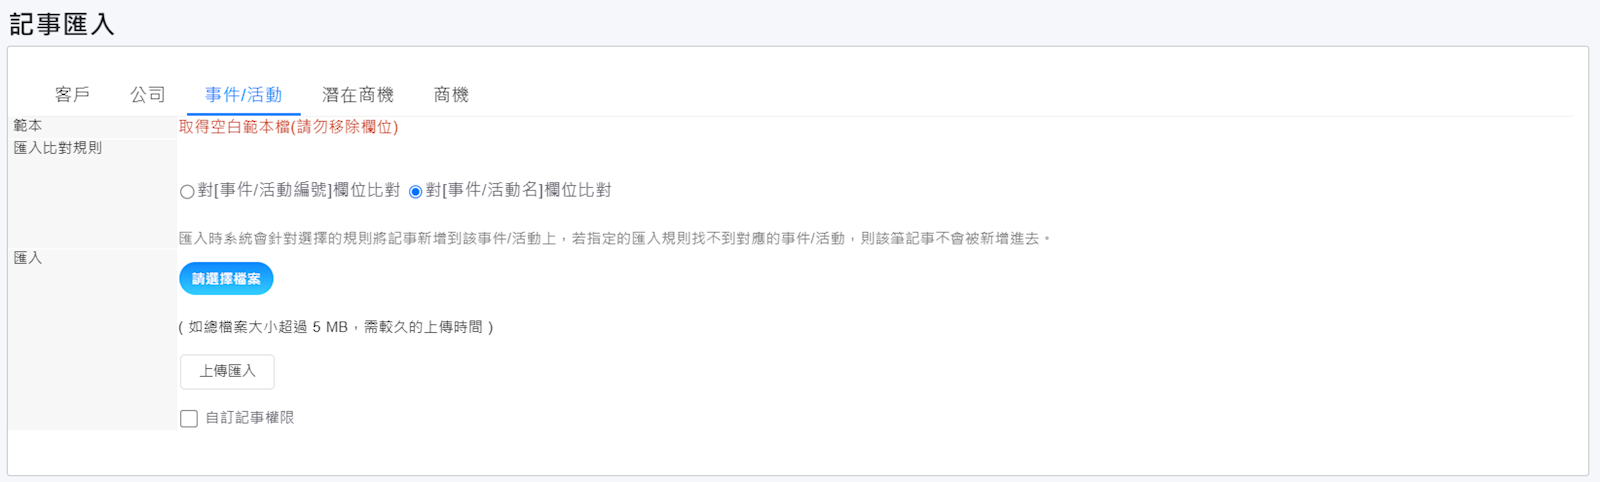1600x482 pixels.
Task: Enable the 自訂記事權限 checkbox
Action: [189, 418]
